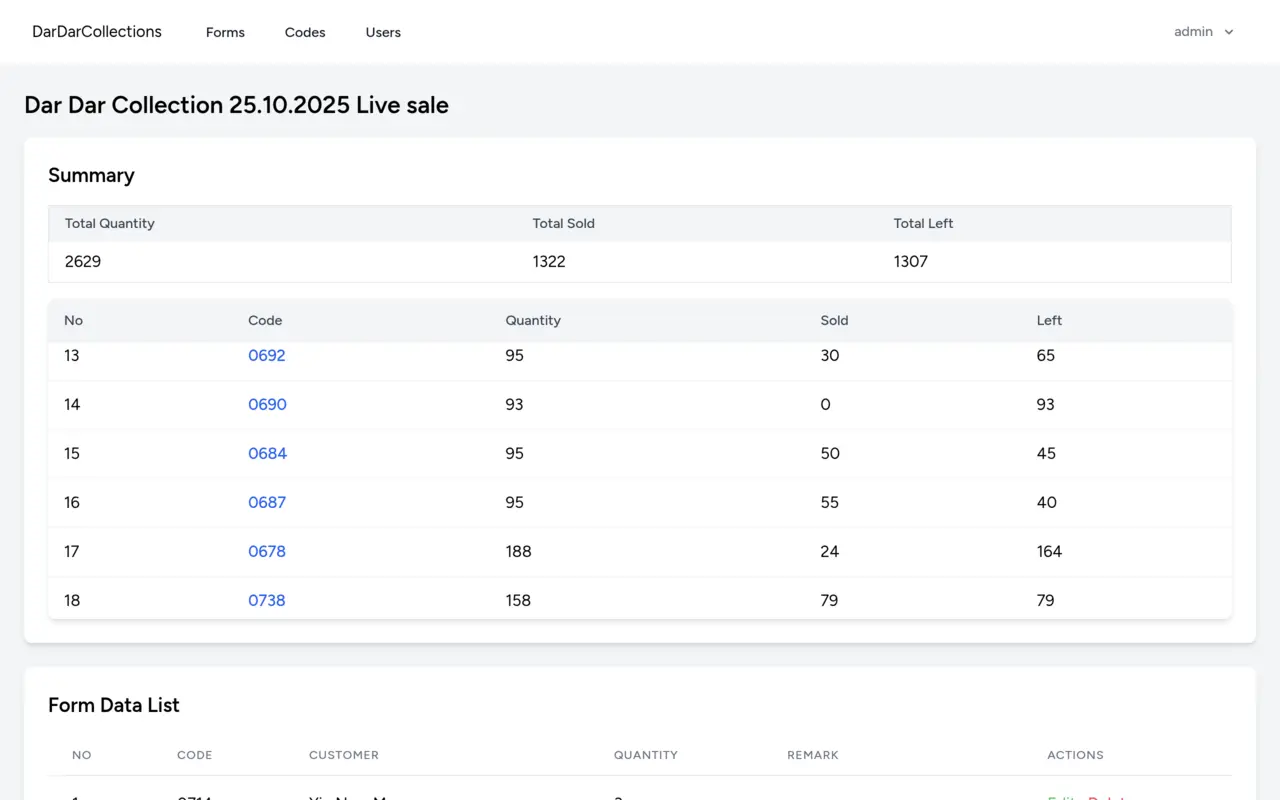Navigate to the Users section
The height and width of the screenshot is (800, 1280).
click(383, 32)
